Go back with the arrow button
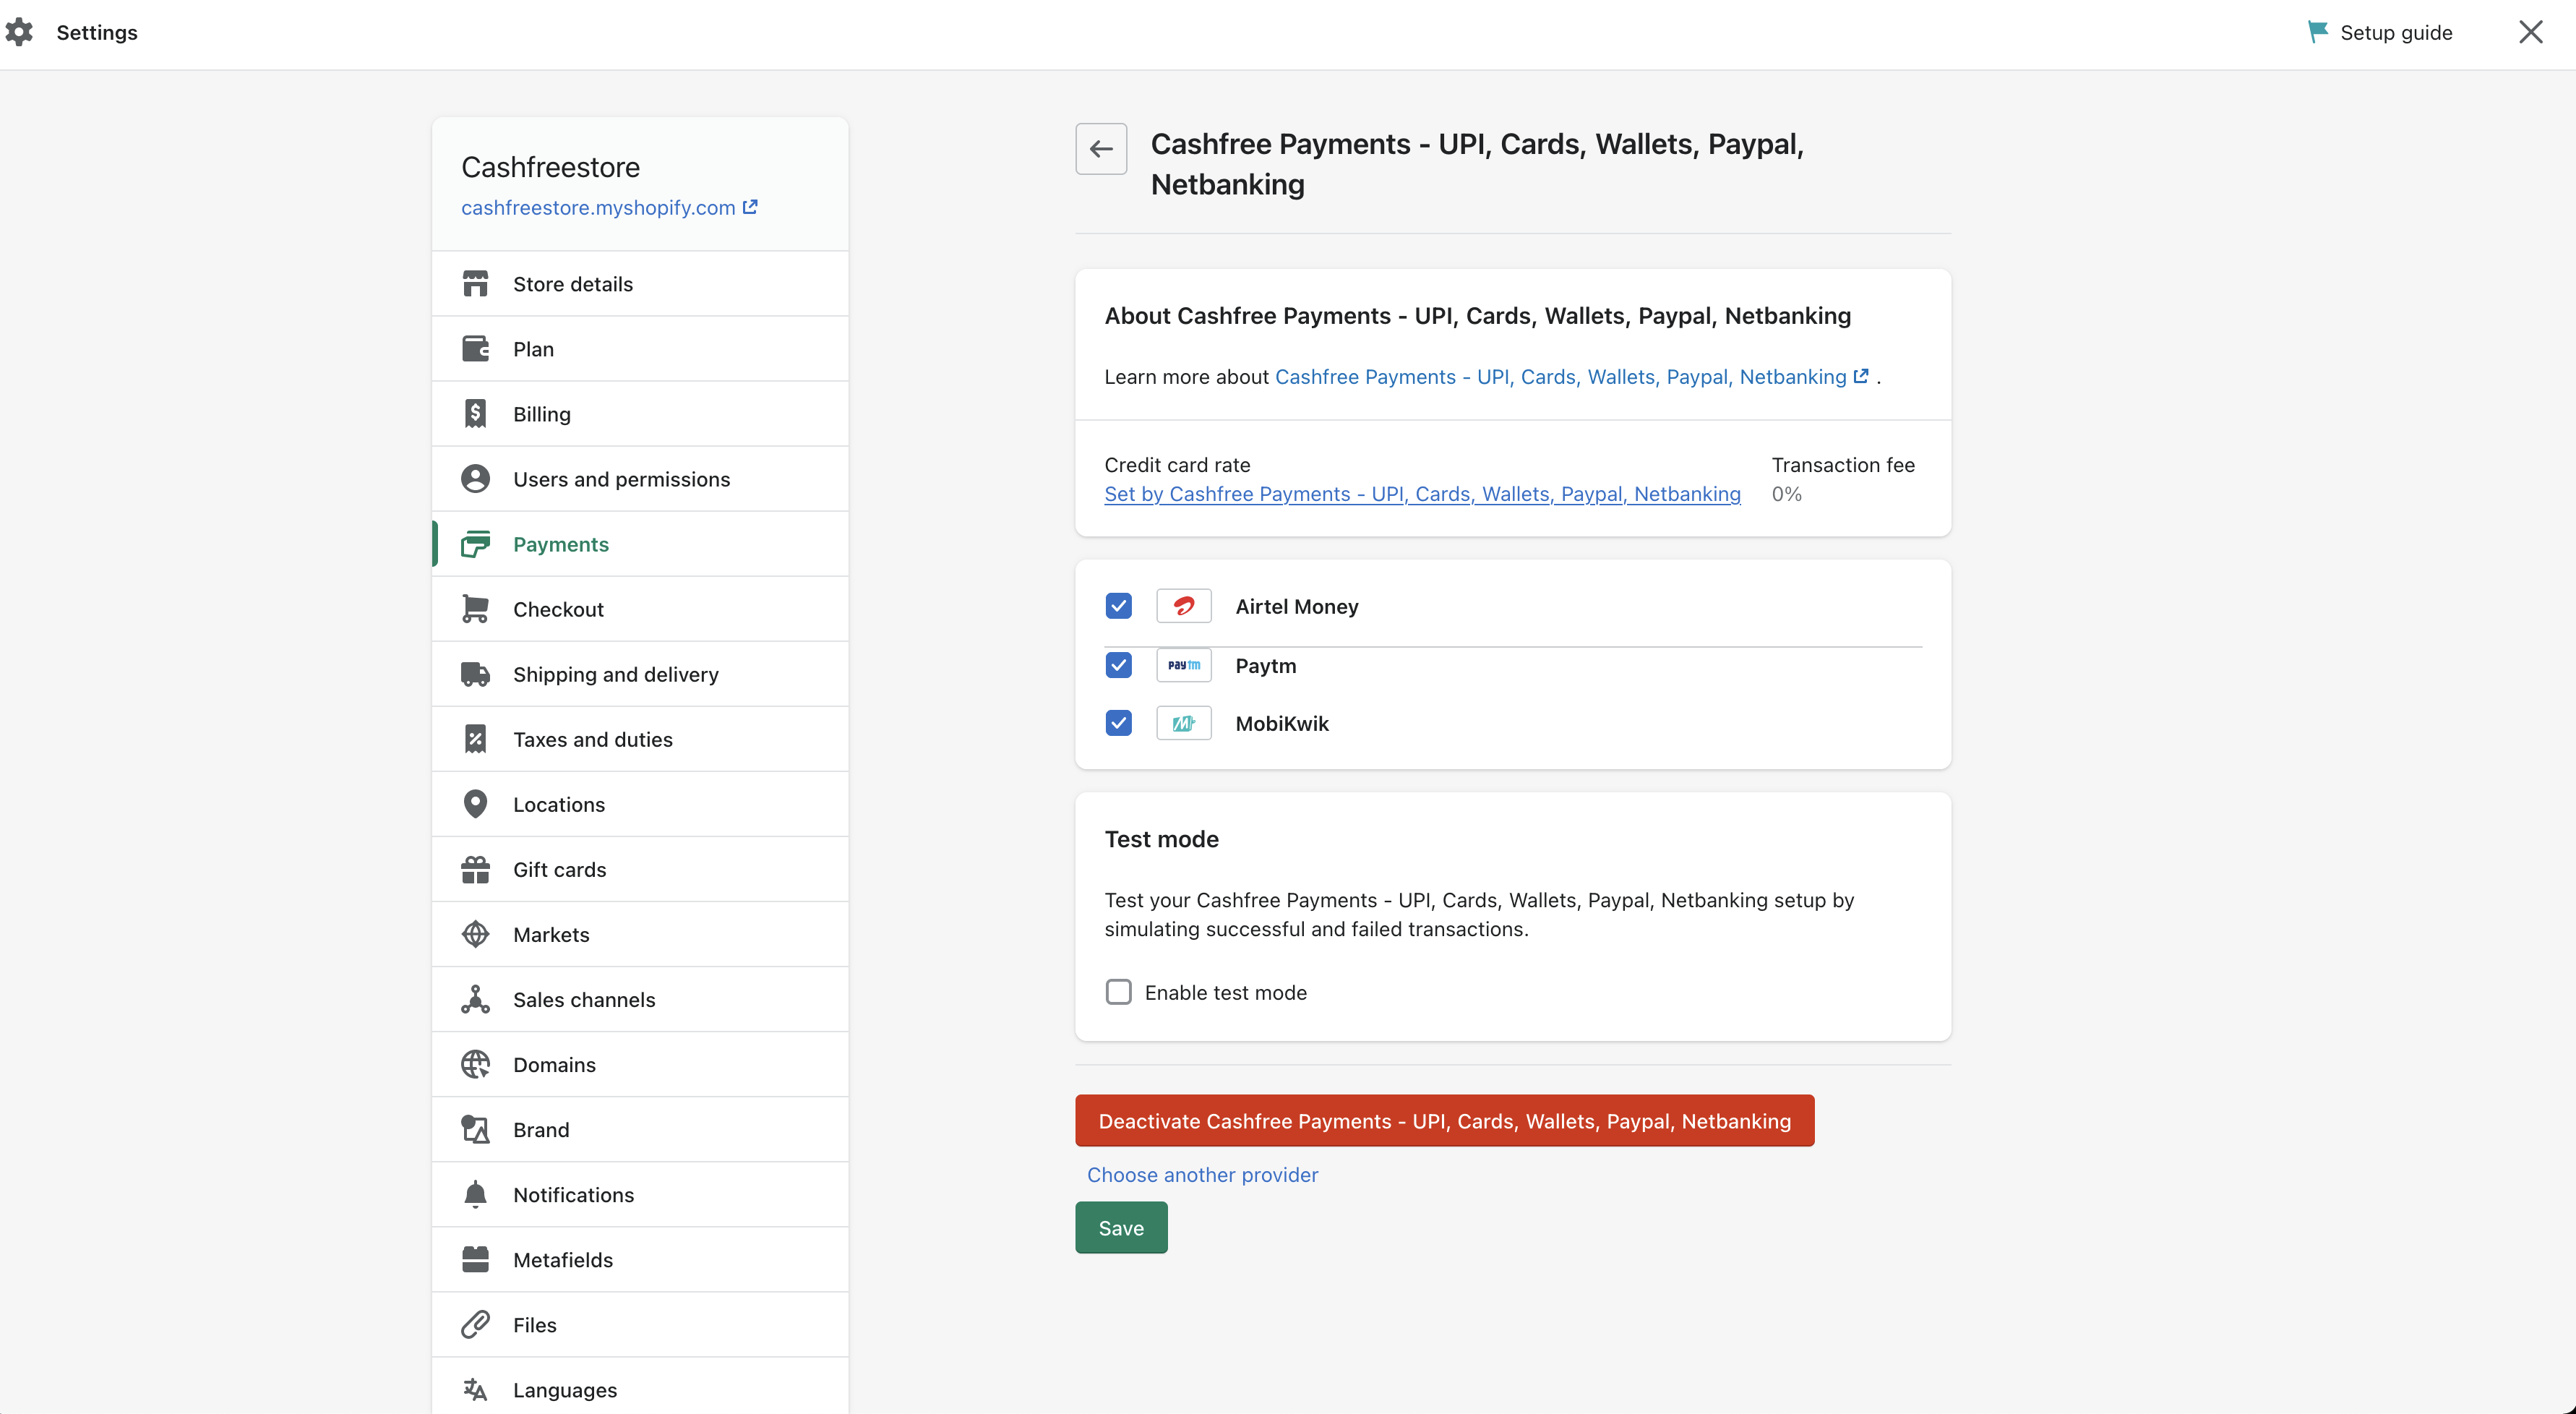 pos(1101,149)
